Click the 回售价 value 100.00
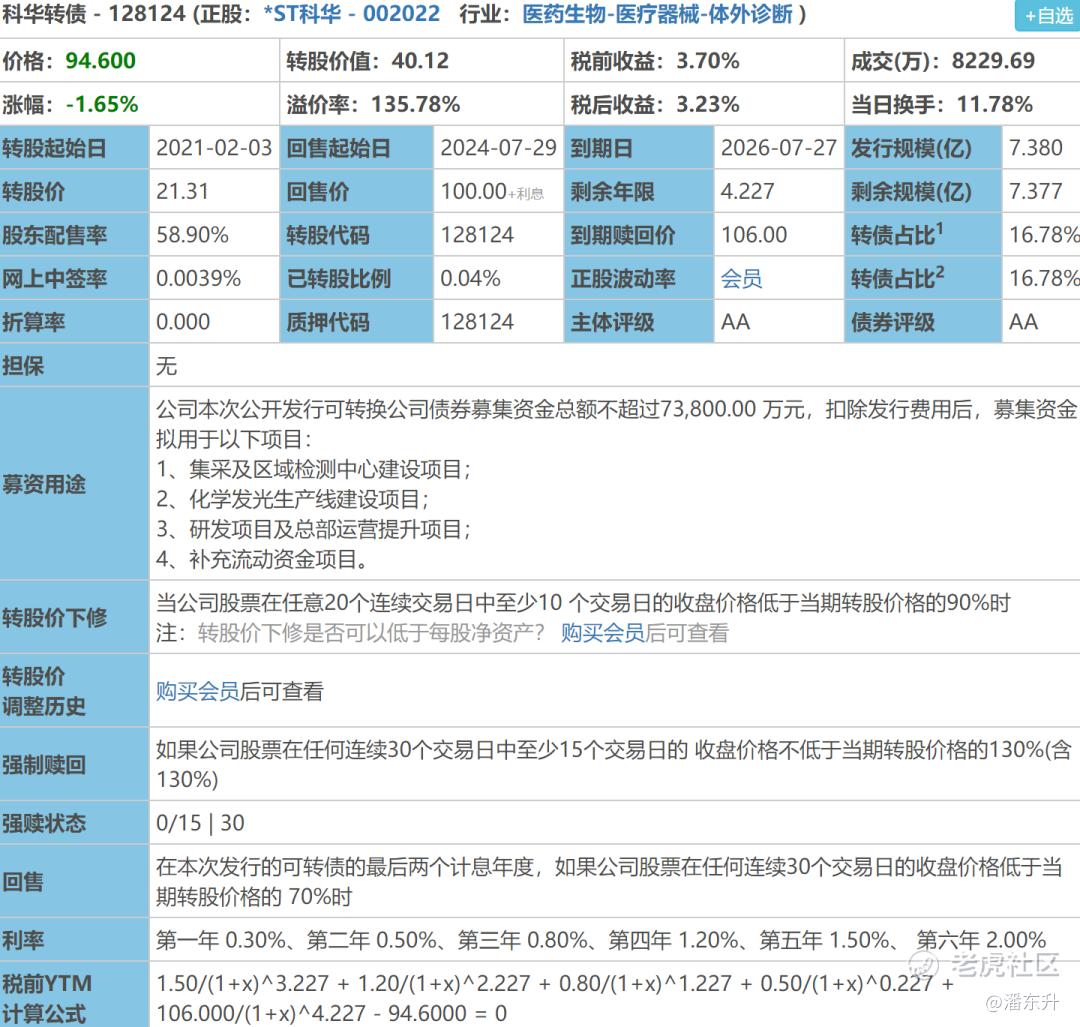Viewport: 1080px width, 1027px height. tap(473, 191)
